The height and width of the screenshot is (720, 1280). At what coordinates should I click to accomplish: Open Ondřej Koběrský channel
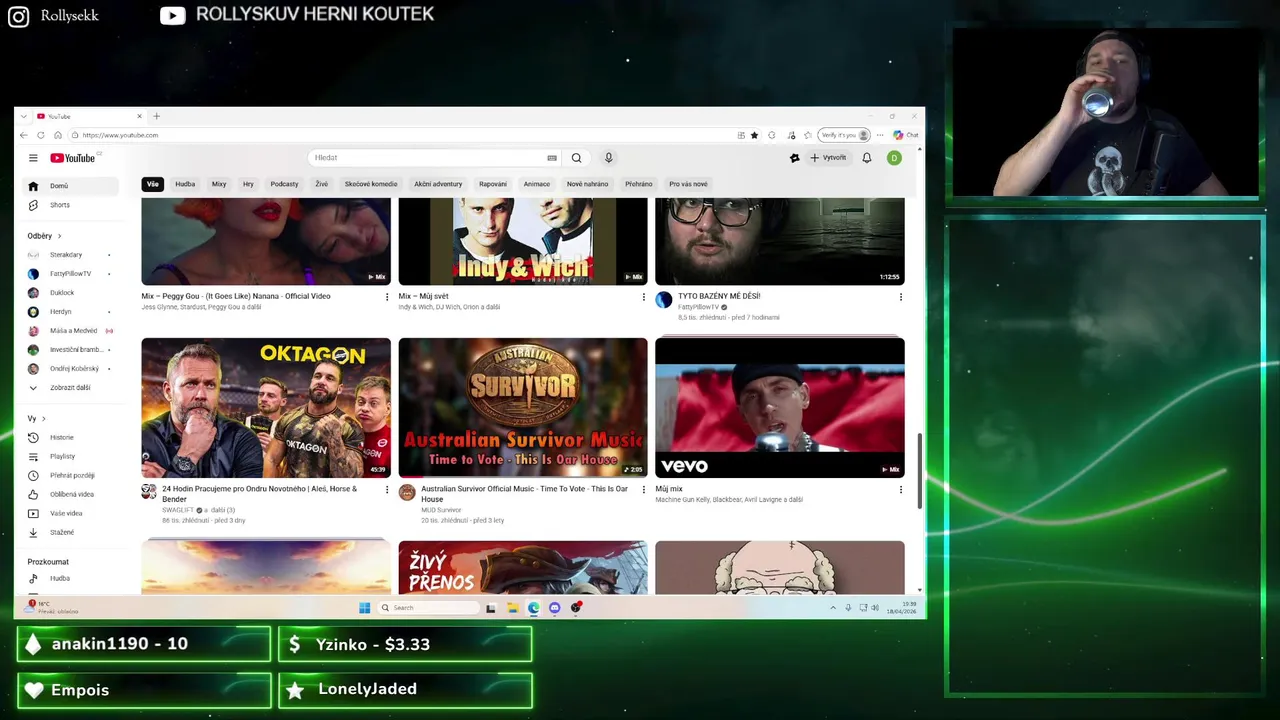70,369
